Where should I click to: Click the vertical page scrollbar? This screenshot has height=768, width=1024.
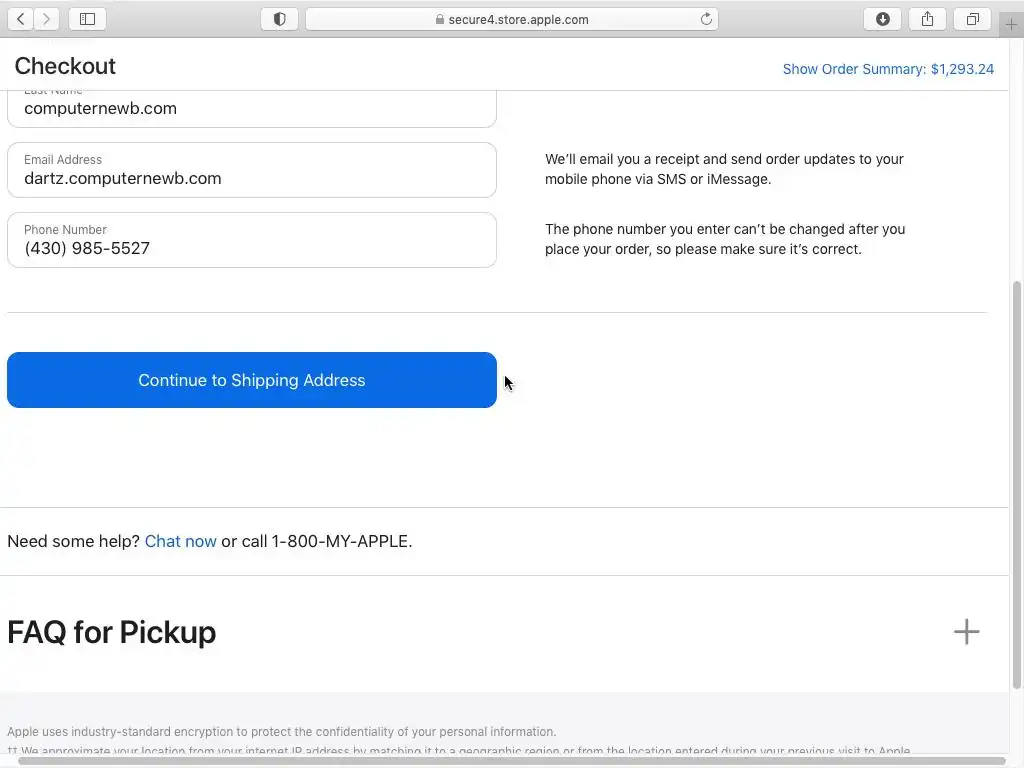click(1017, 480)
